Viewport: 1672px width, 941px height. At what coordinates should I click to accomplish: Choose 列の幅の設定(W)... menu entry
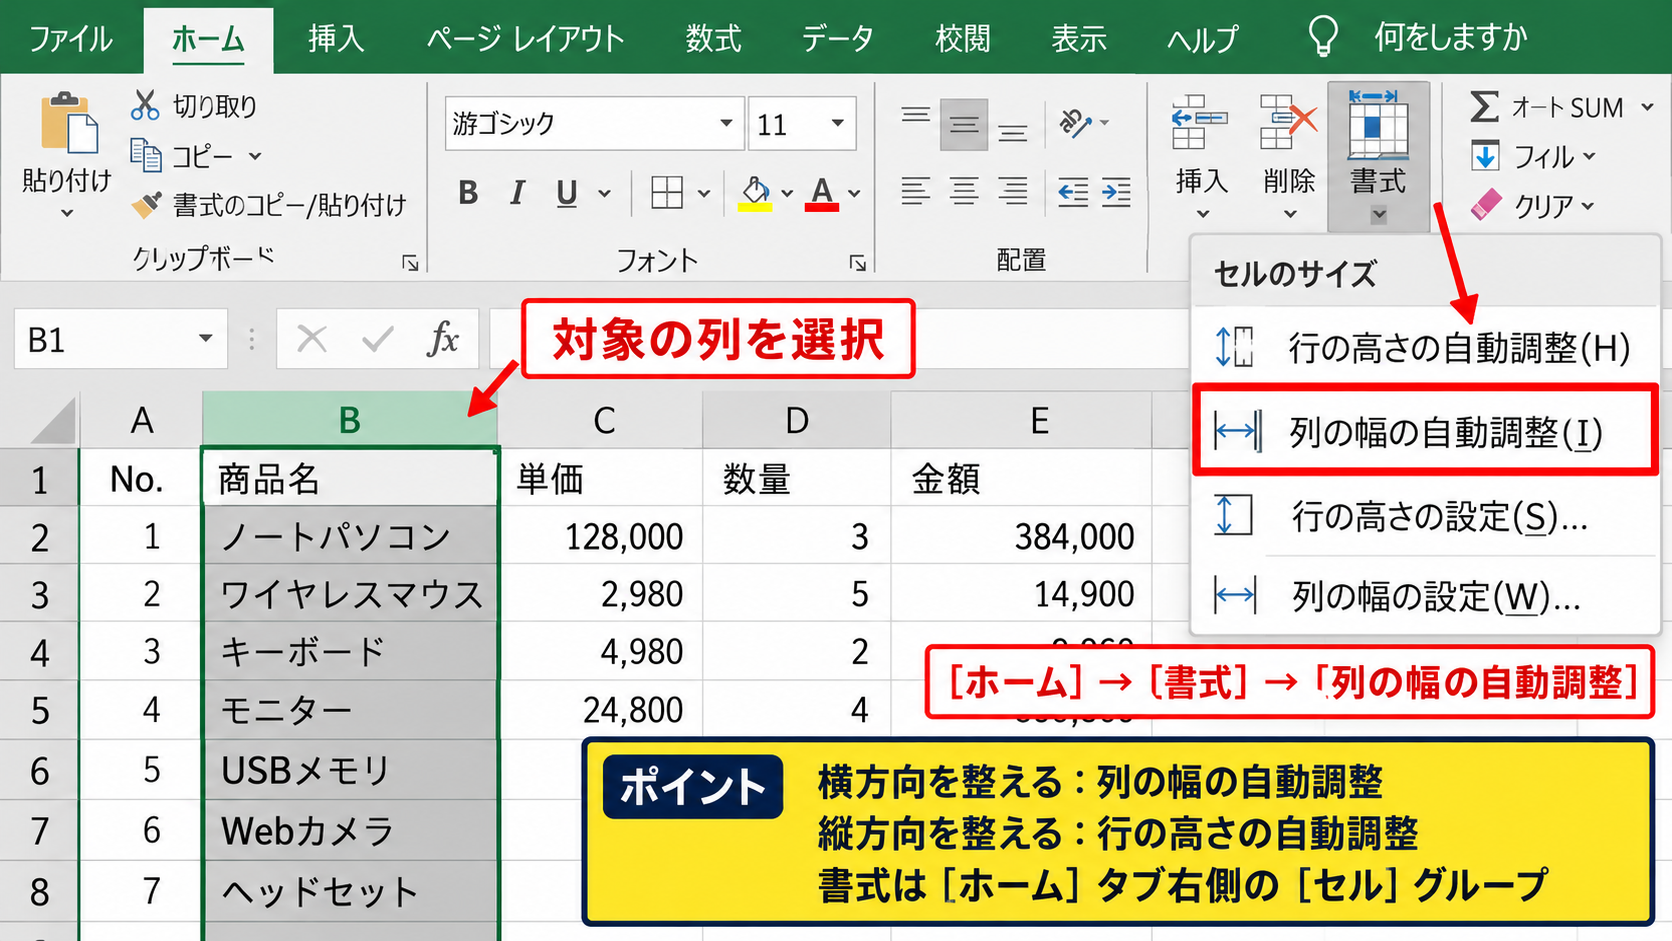tap(1425, 596)
